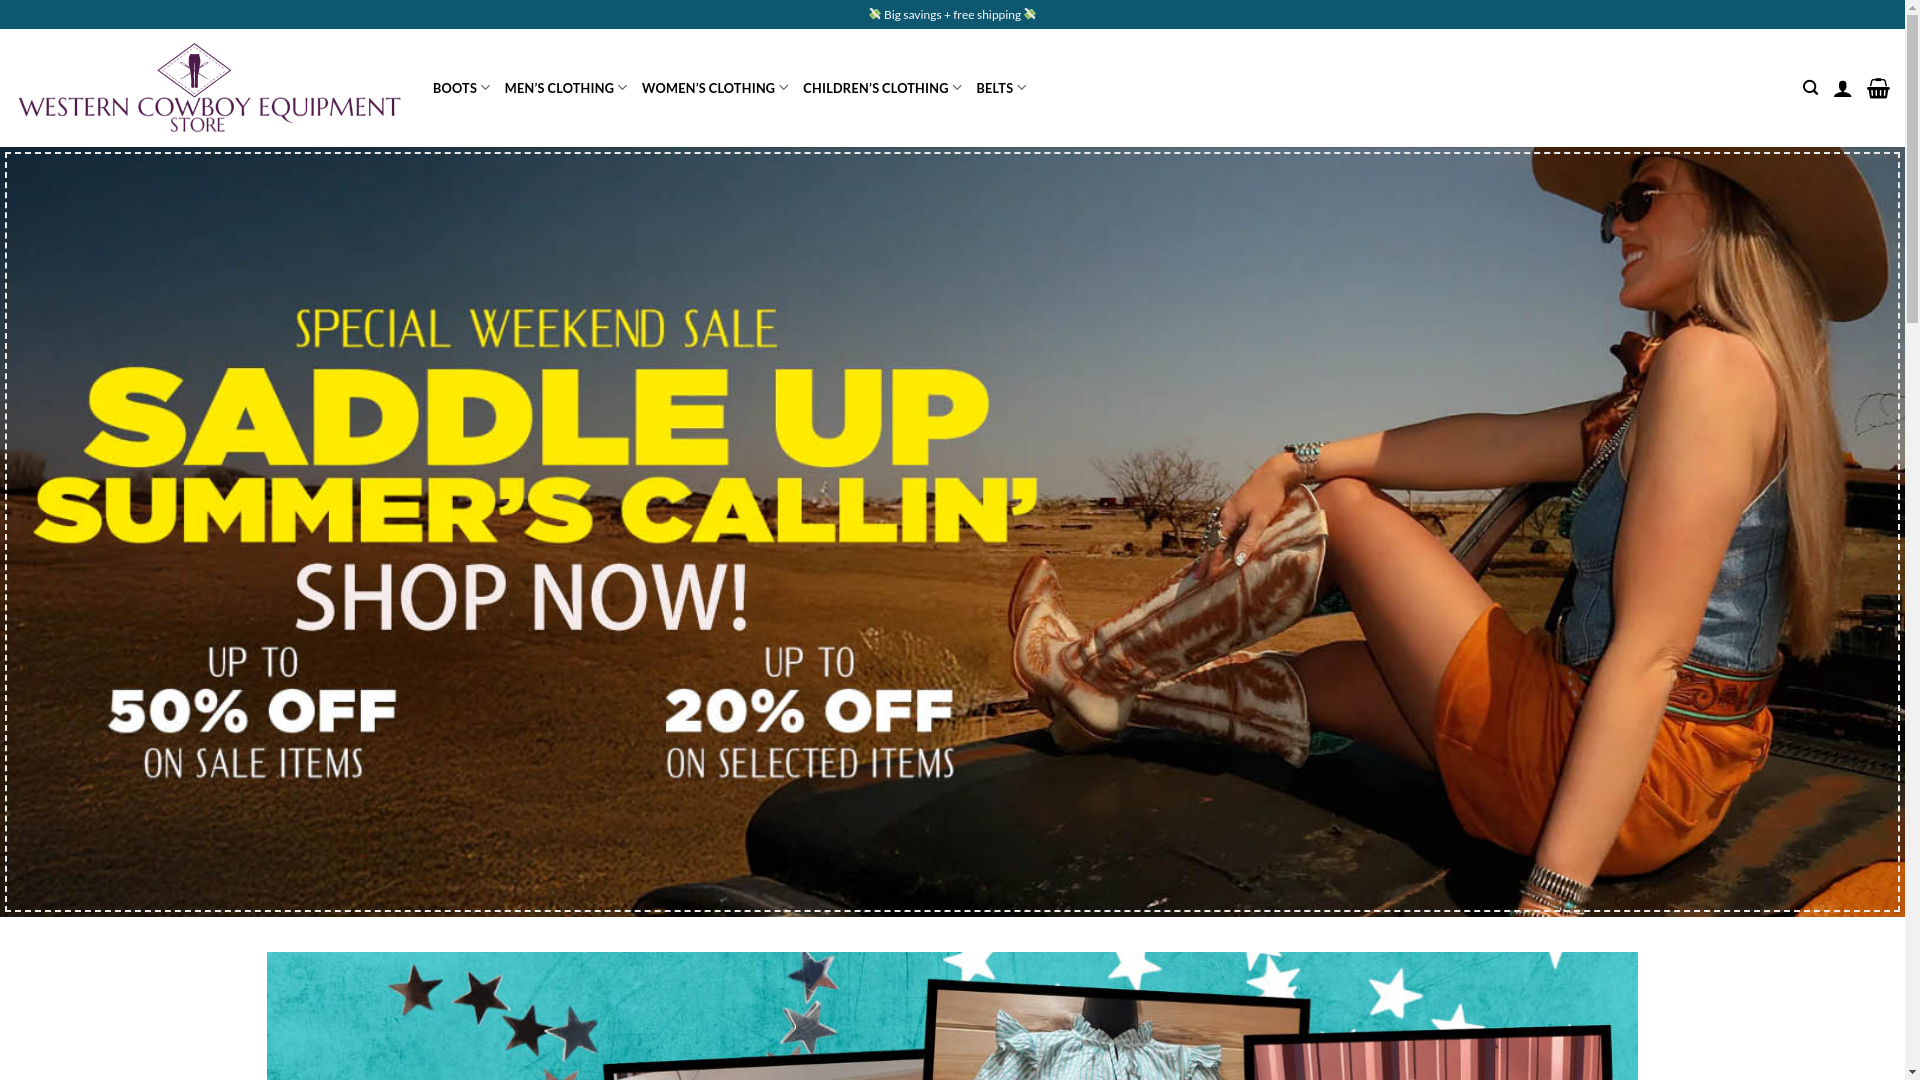Image resolution: width=1920 pixels, height=1080 pixels.
Task: Open the shopping cart basket icon
Action: coord(1878,88)
